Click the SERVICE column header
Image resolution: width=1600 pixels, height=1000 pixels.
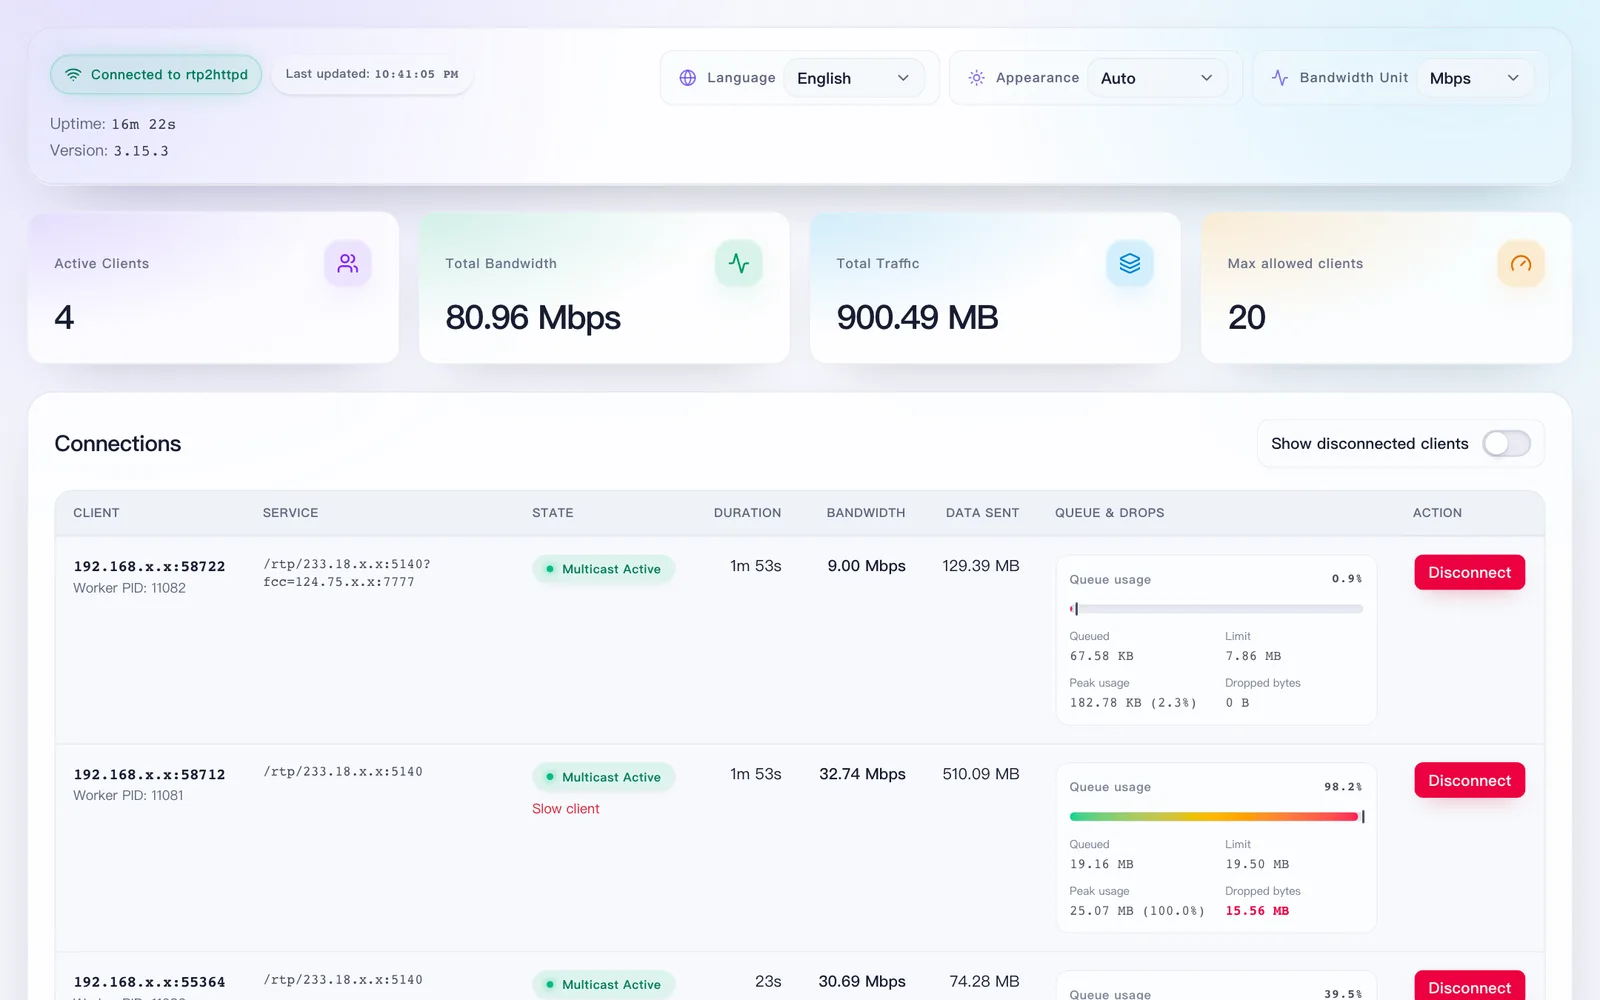pyautogui.click(x=290, y=513)
